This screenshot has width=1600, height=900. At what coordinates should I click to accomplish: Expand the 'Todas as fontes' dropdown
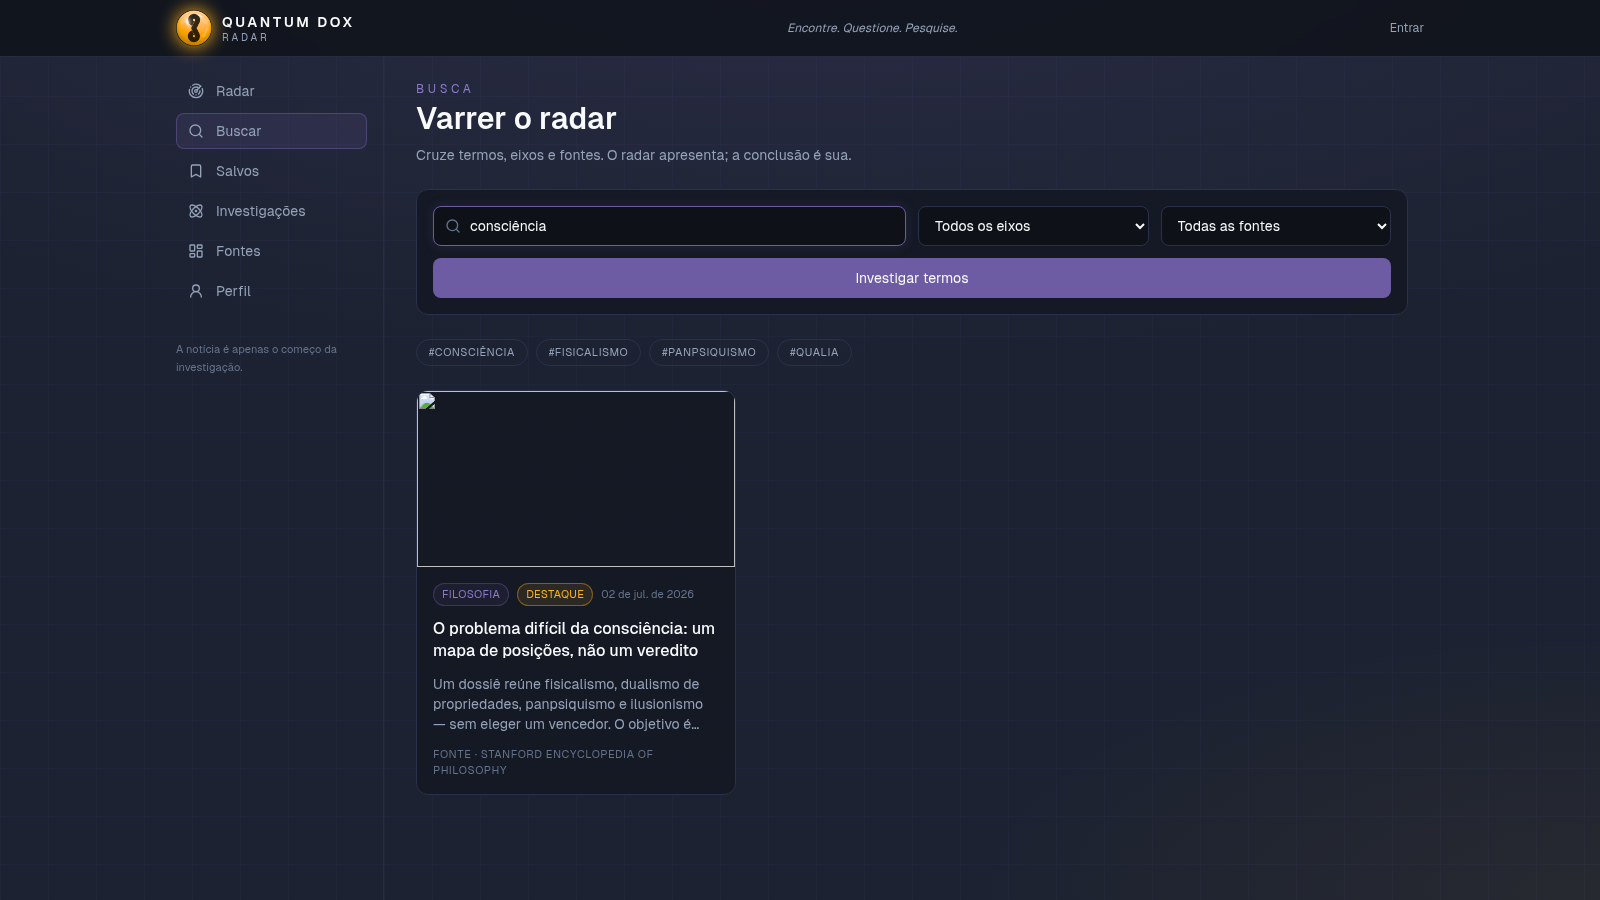(x=1276, y=226)
